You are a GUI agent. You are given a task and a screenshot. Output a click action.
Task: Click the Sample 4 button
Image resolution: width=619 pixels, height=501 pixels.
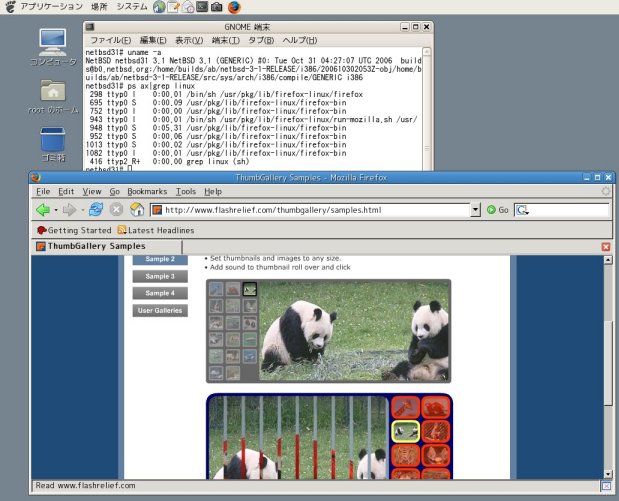click(x=160, y=293)
